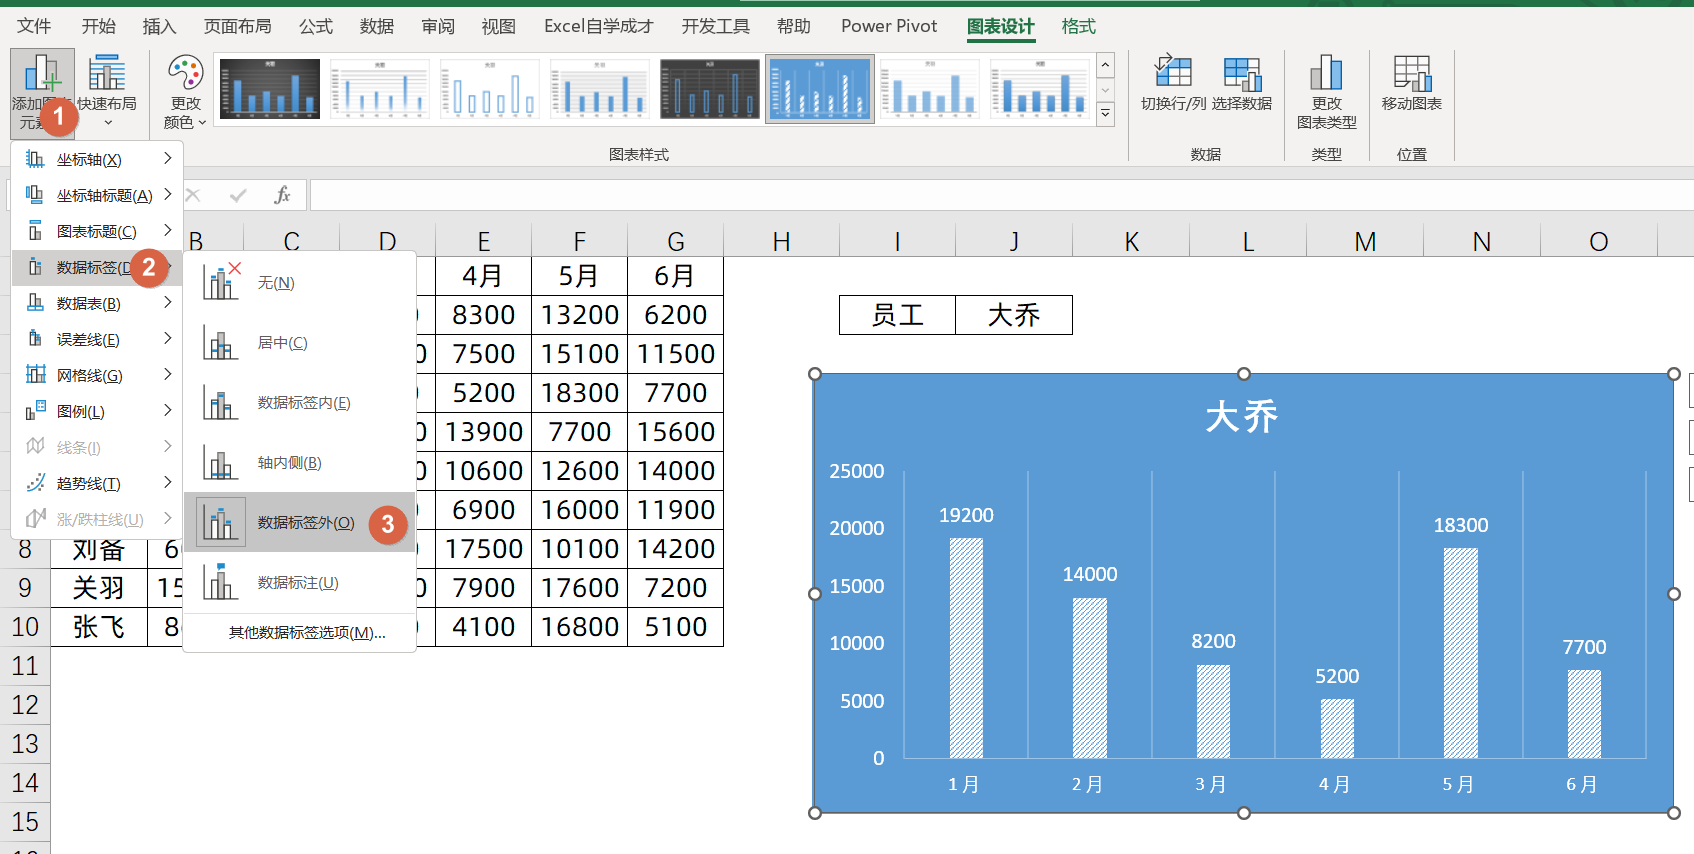
Task: Click dropdown cell showing 大乔
Action: (x=1014, y=315)
